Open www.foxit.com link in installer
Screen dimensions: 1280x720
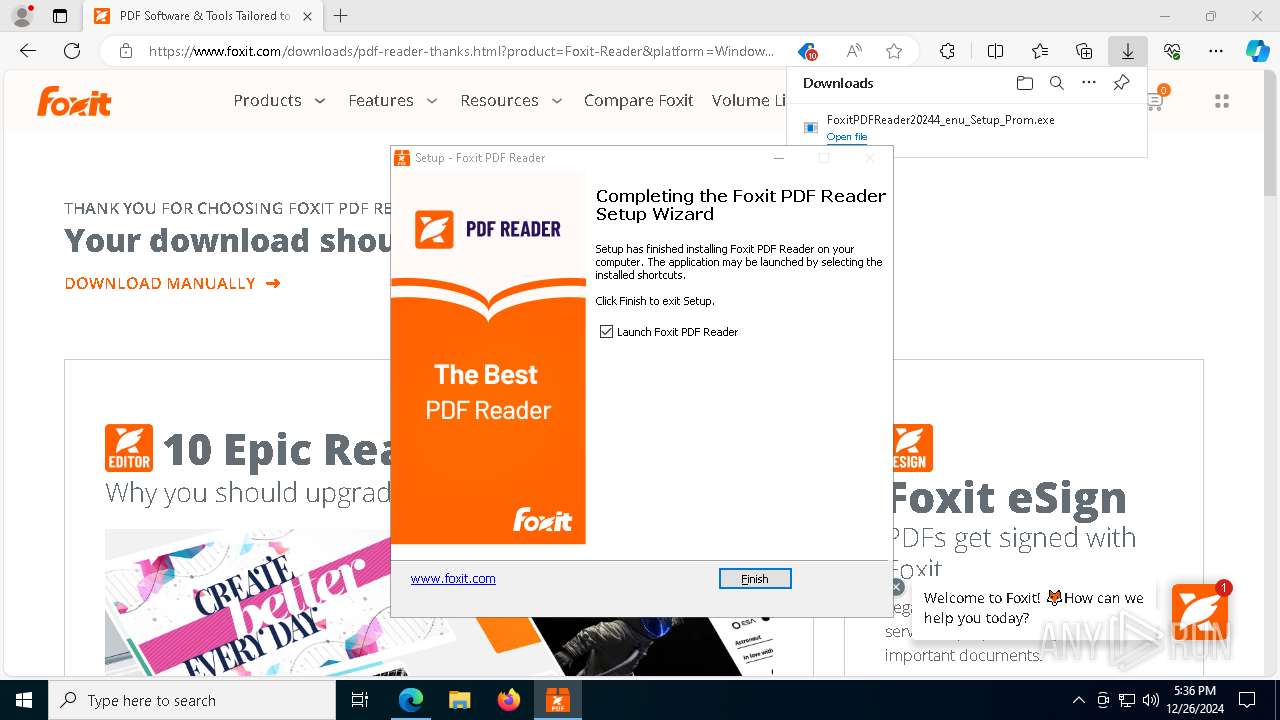coord(453,578)
